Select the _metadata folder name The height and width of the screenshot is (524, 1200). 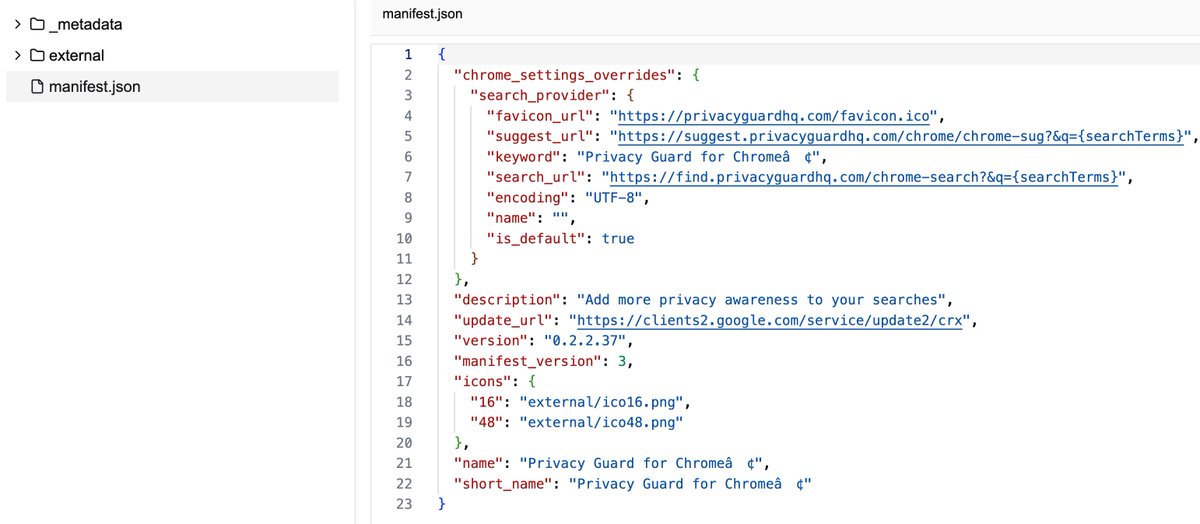(86, 24)
